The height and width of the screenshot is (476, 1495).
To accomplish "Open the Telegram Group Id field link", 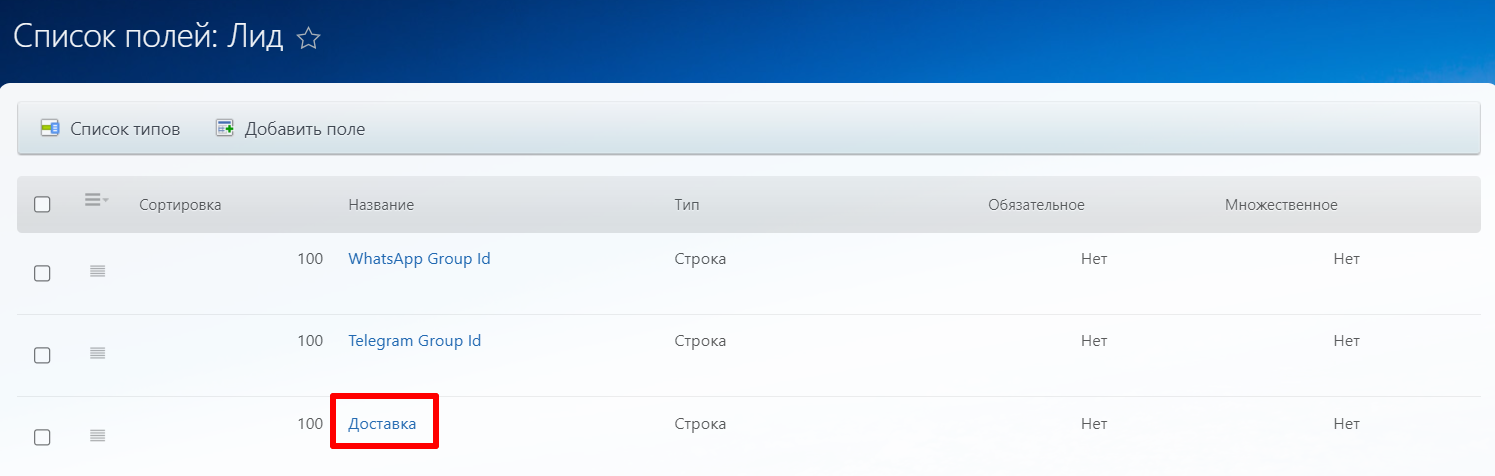I will pyautogui.click(x=414, y=341).
